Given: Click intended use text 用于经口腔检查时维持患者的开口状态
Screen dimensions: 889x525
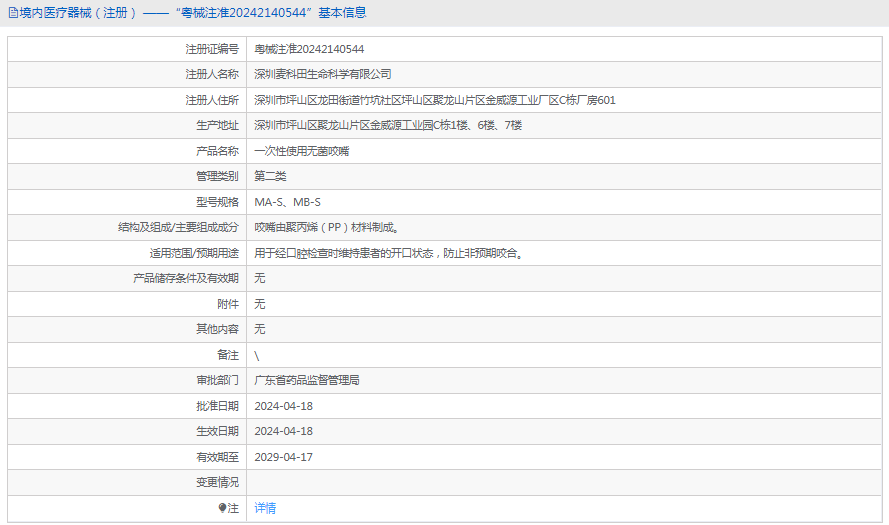Looking at the screenshot, I should (389, 253).
